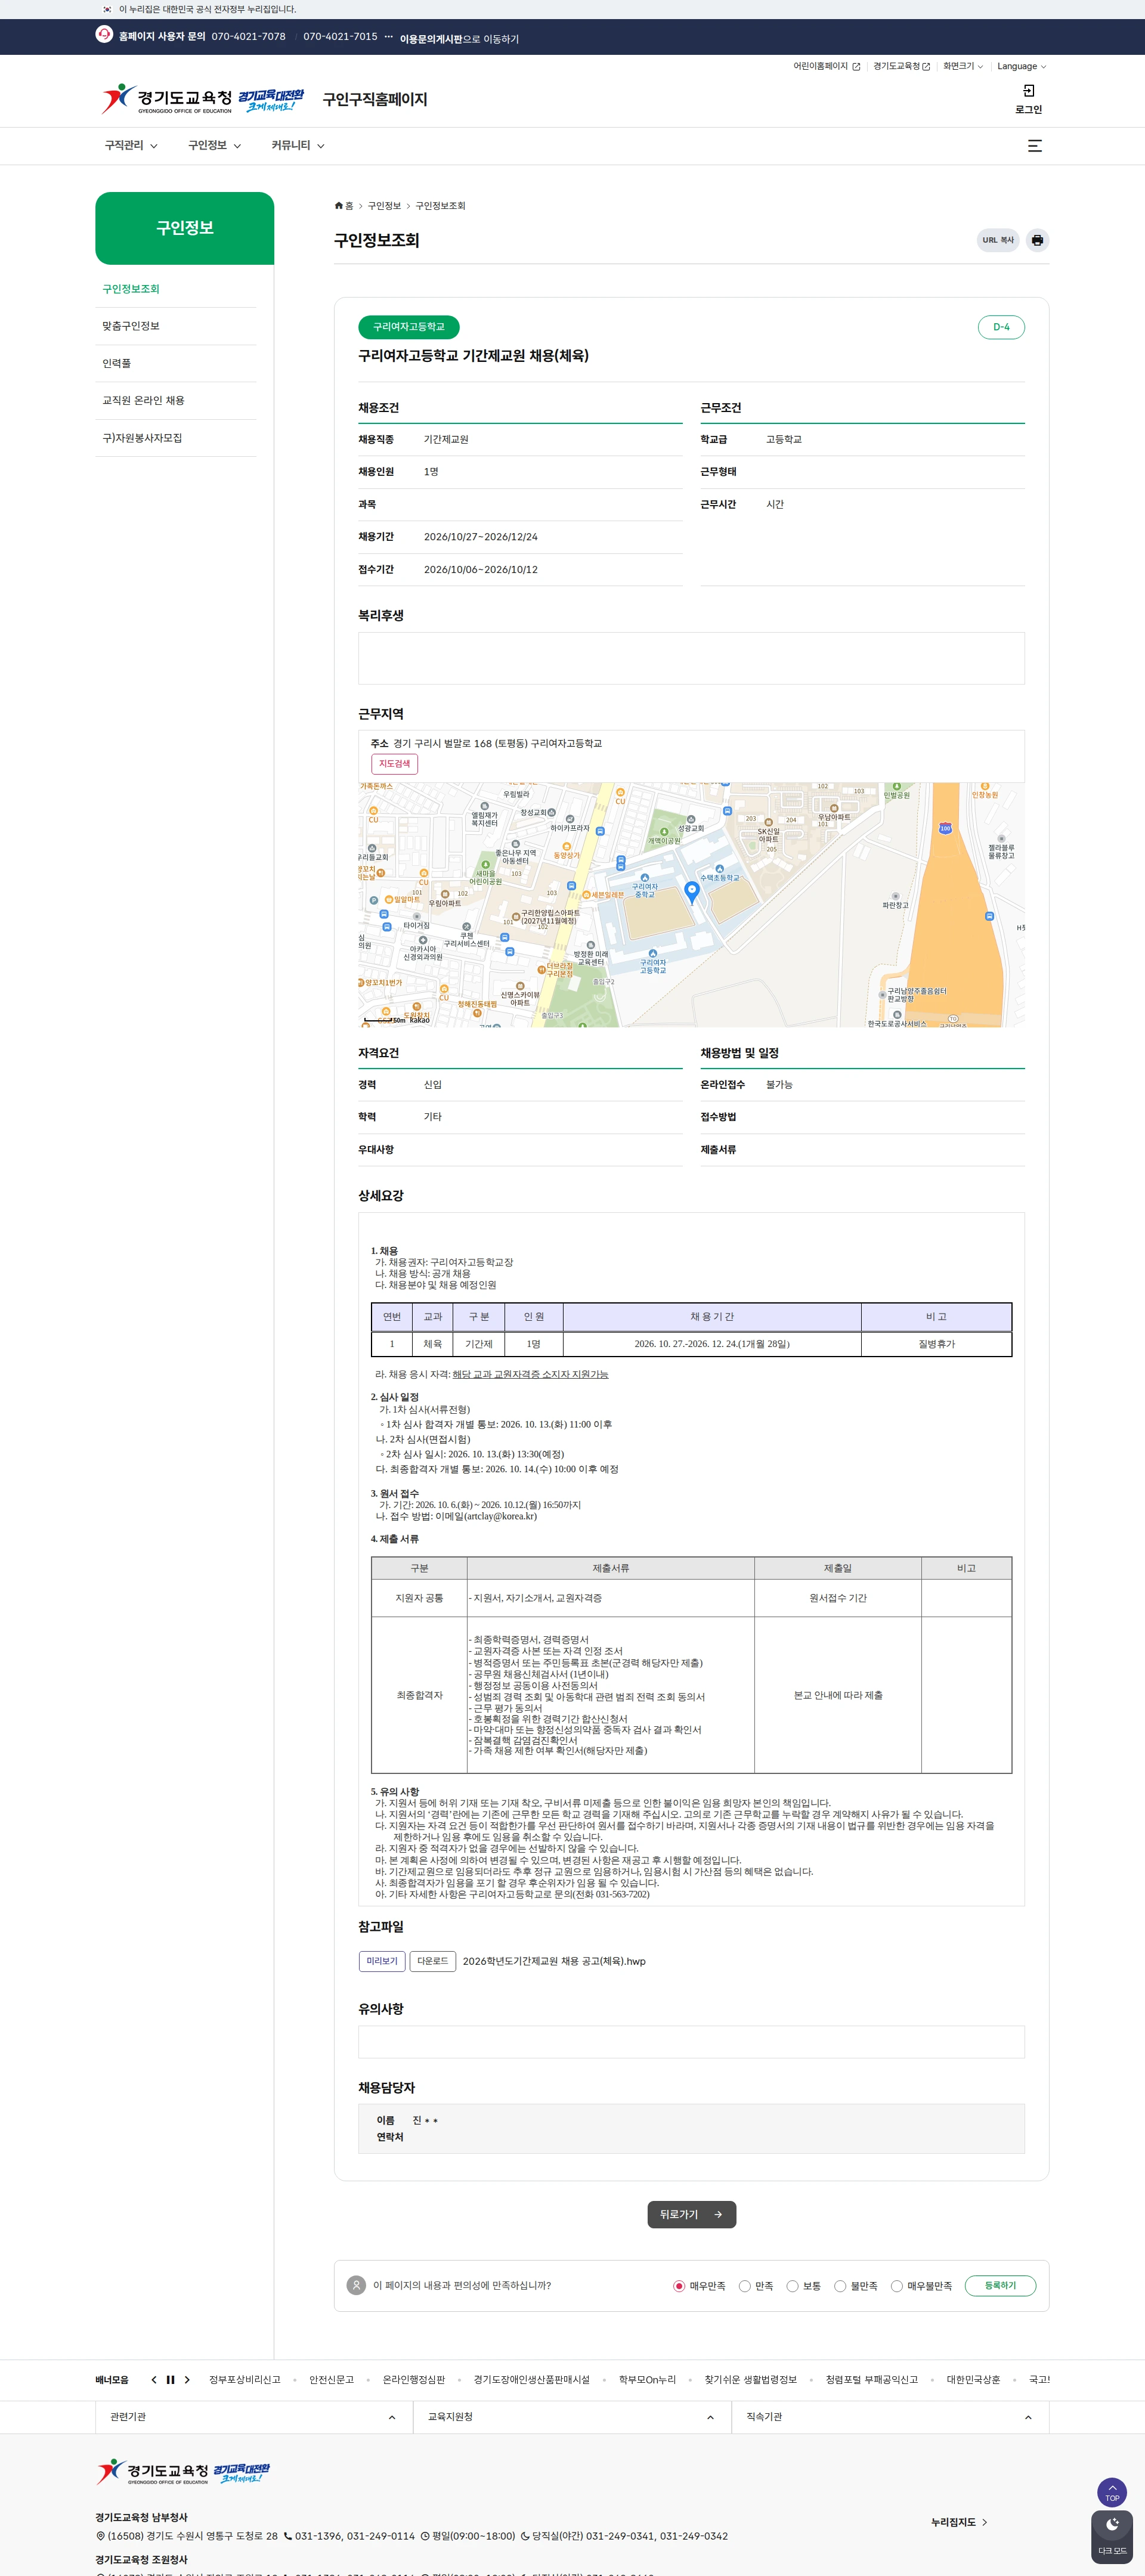Show previous banner with left arrow

pos(153,2380)
